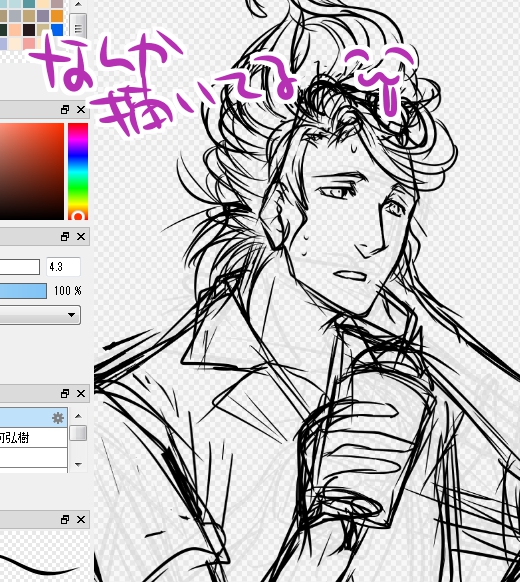520x582 pixels.
Task: Close the brush list panel
Action: click(81, 393)
